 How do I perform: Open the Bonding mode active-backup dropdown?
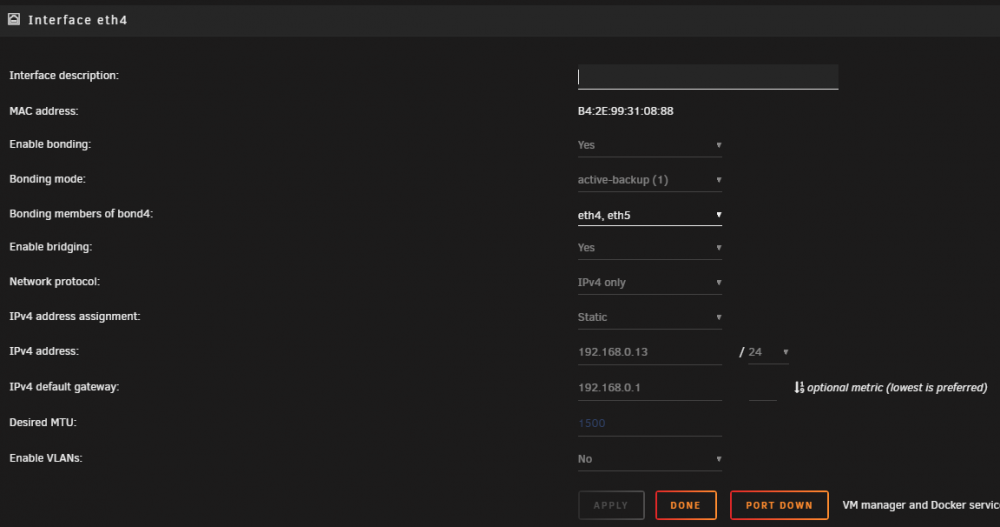(x=649, y=180)
